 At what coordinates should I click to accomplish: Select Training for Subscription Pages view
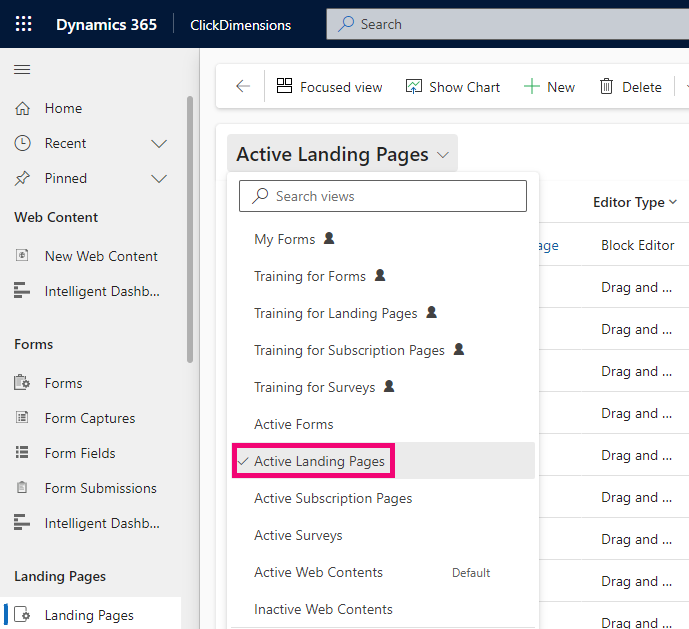click(383, 350)
